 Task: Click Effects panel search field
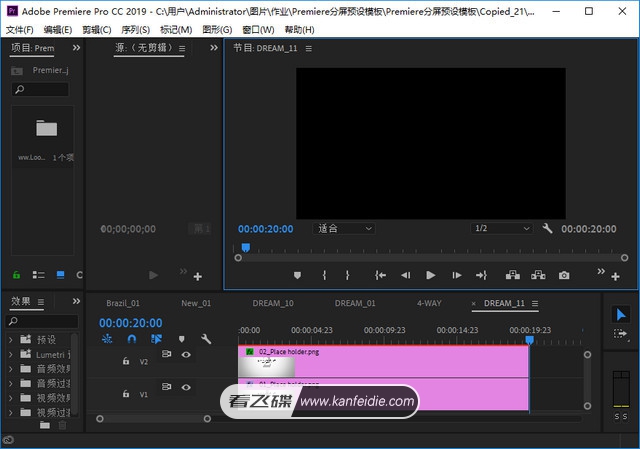coord(42,321)
